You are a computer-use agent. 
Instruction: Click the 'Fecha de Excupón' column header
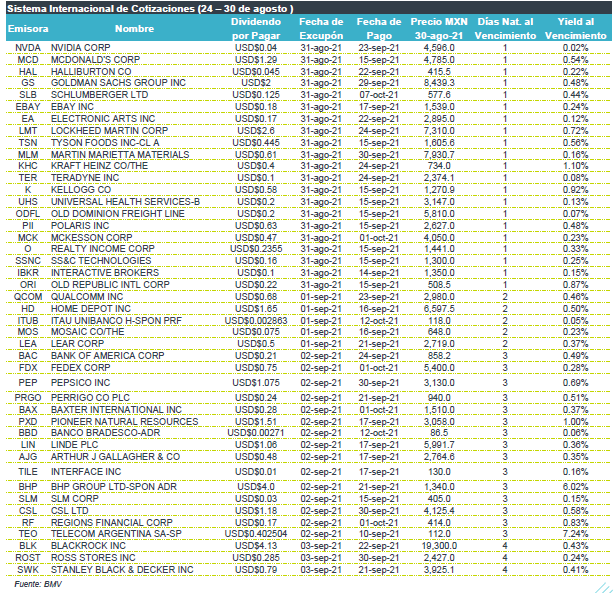pos(321,29)
